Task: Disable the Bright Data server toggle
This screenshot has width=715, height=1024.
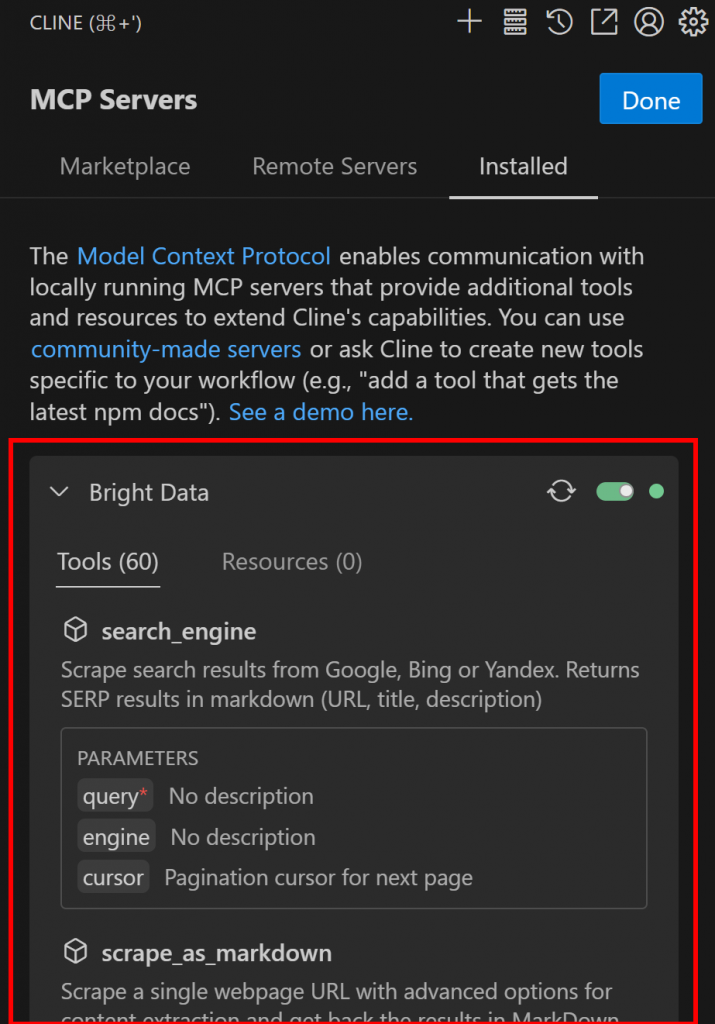Action: 615,491
